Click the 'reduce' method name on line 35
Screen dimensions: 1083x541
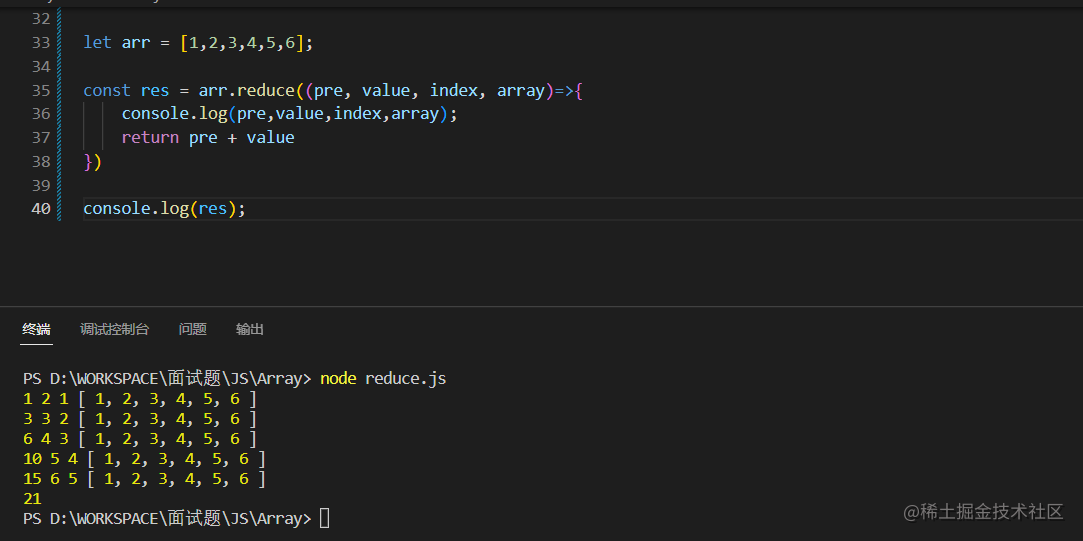[266, 91]
